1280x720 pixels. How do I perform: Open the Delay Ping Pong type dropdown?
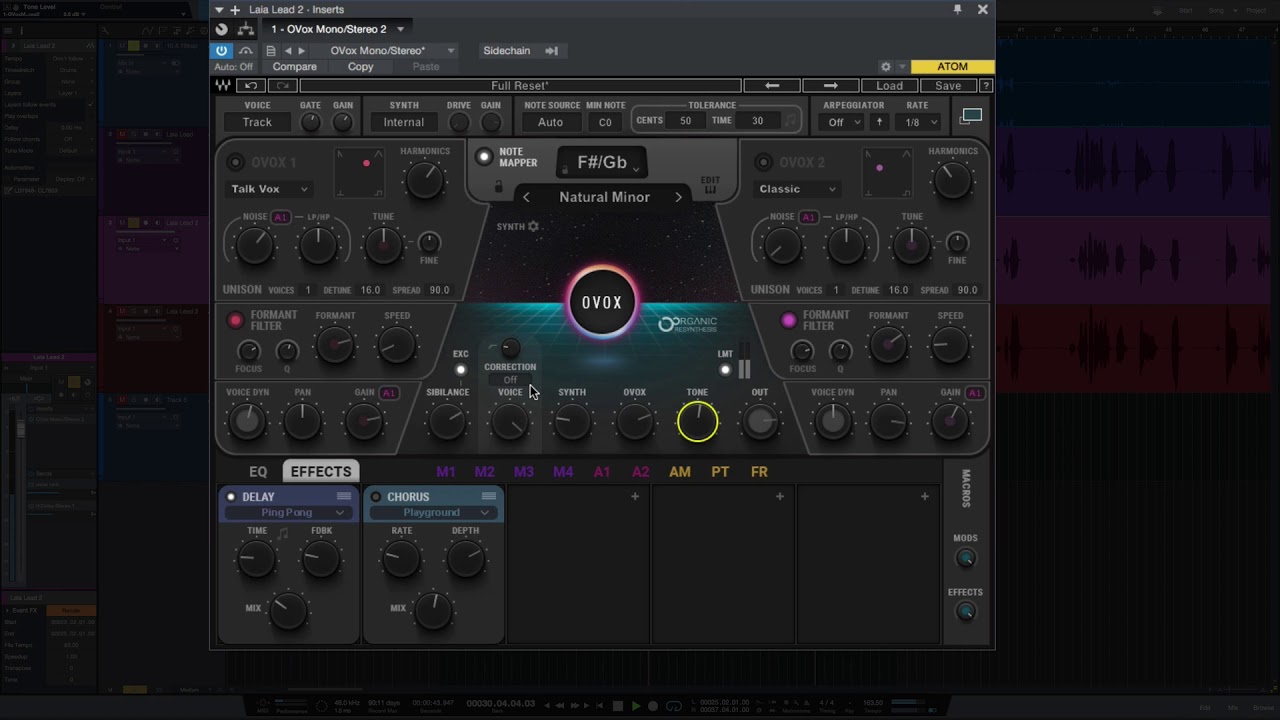(287, 513)
